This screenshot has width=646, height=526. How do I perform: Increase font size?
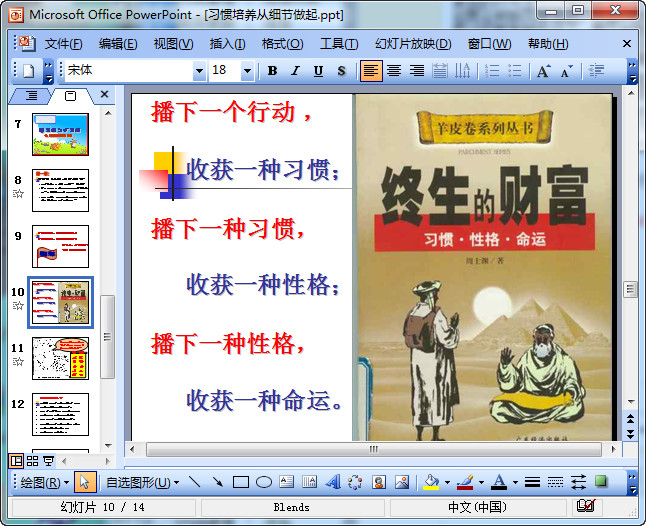pos(543,71)
